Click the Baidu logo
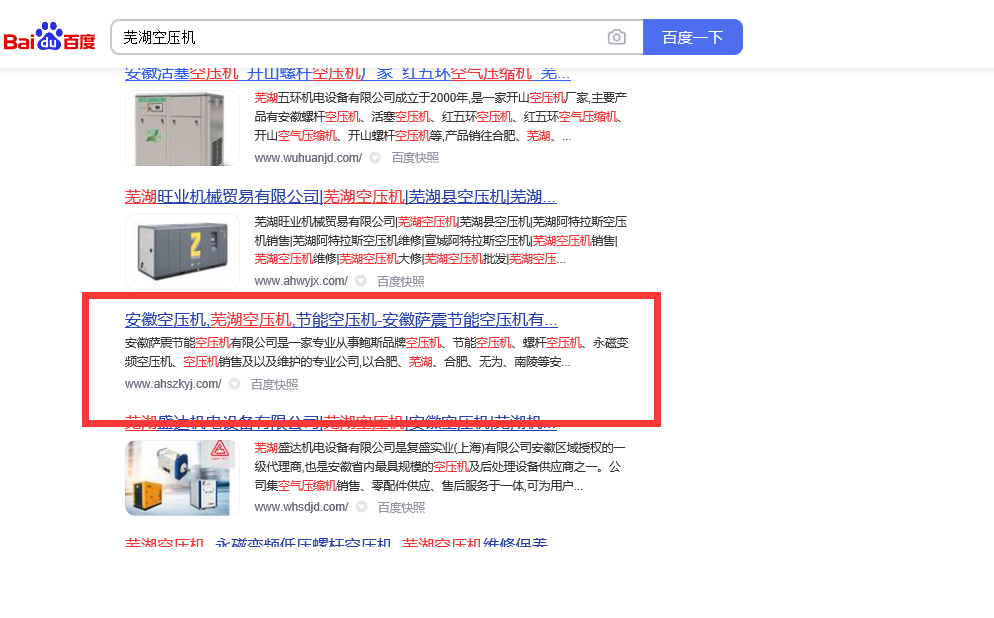This screenshot has width=994, height=618. click(x=49, y=38)
